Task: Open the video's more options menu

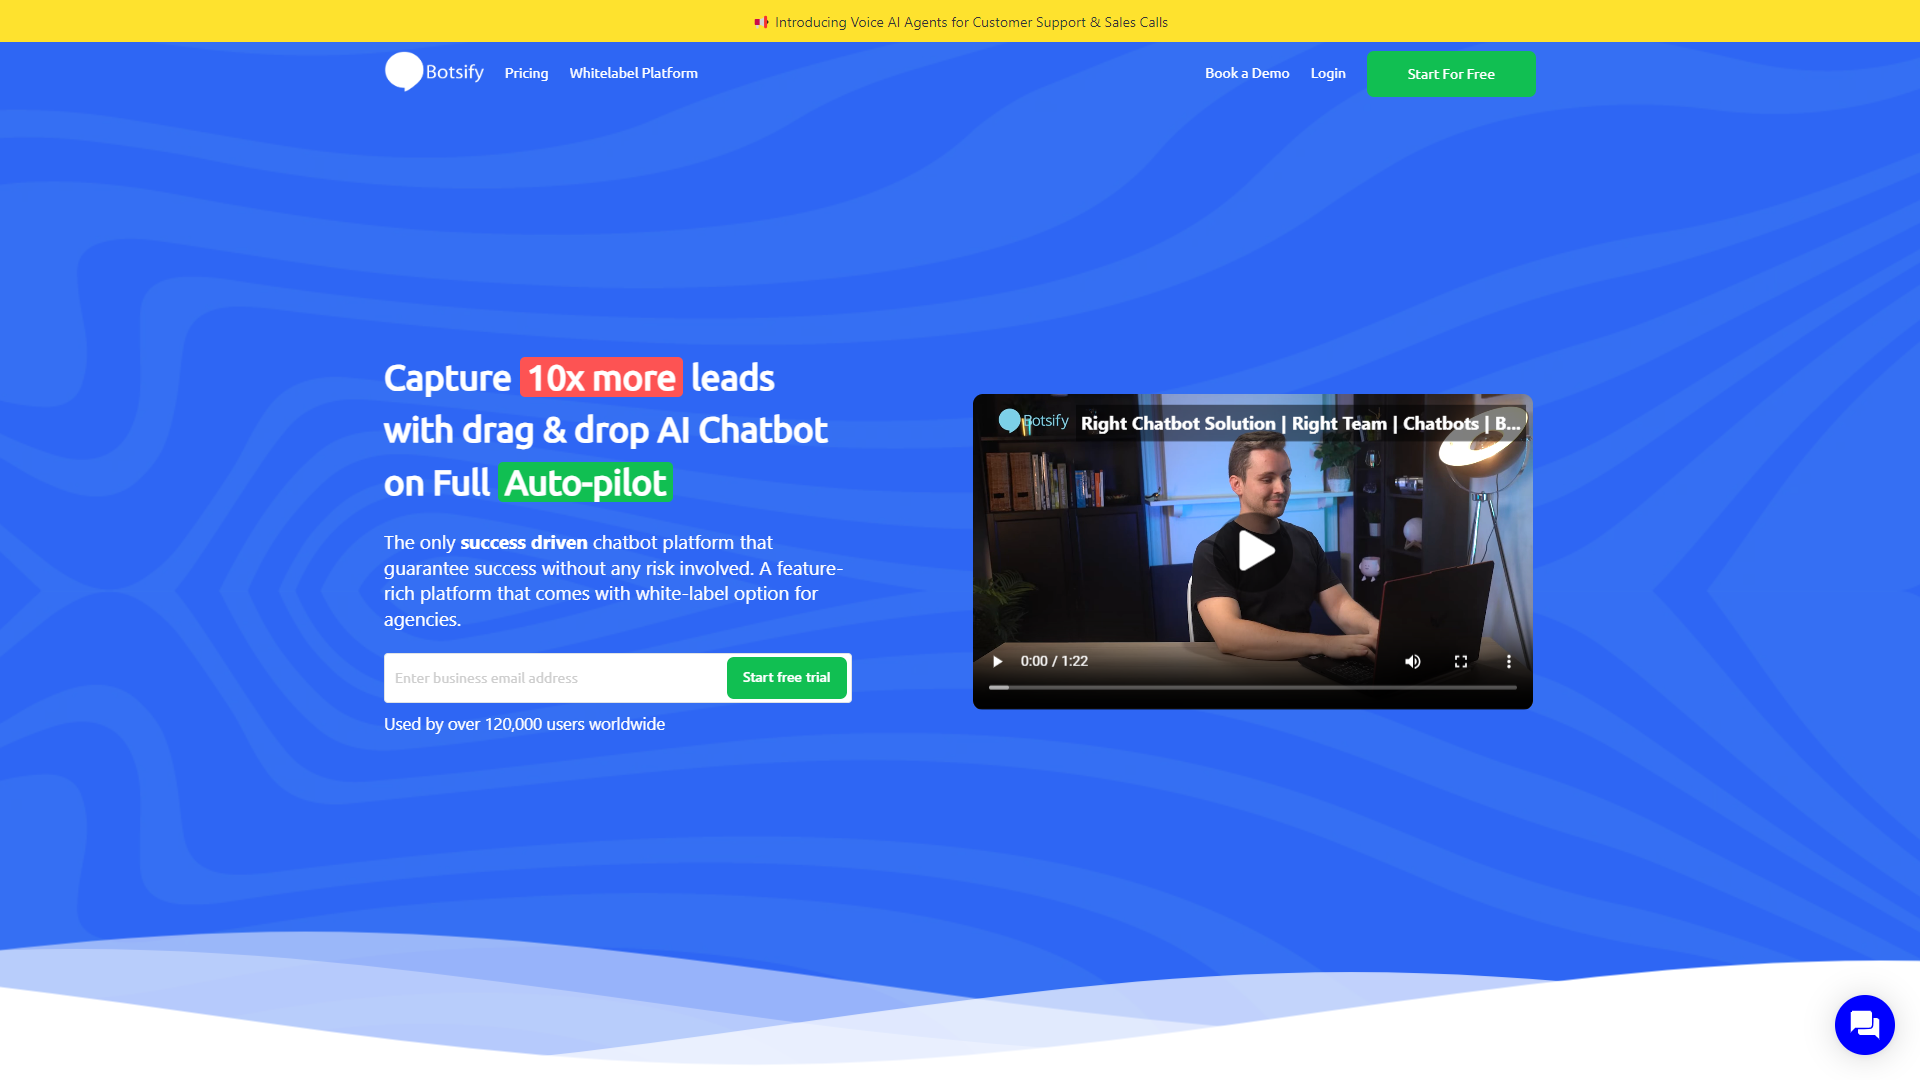Action: [1509, 661]
